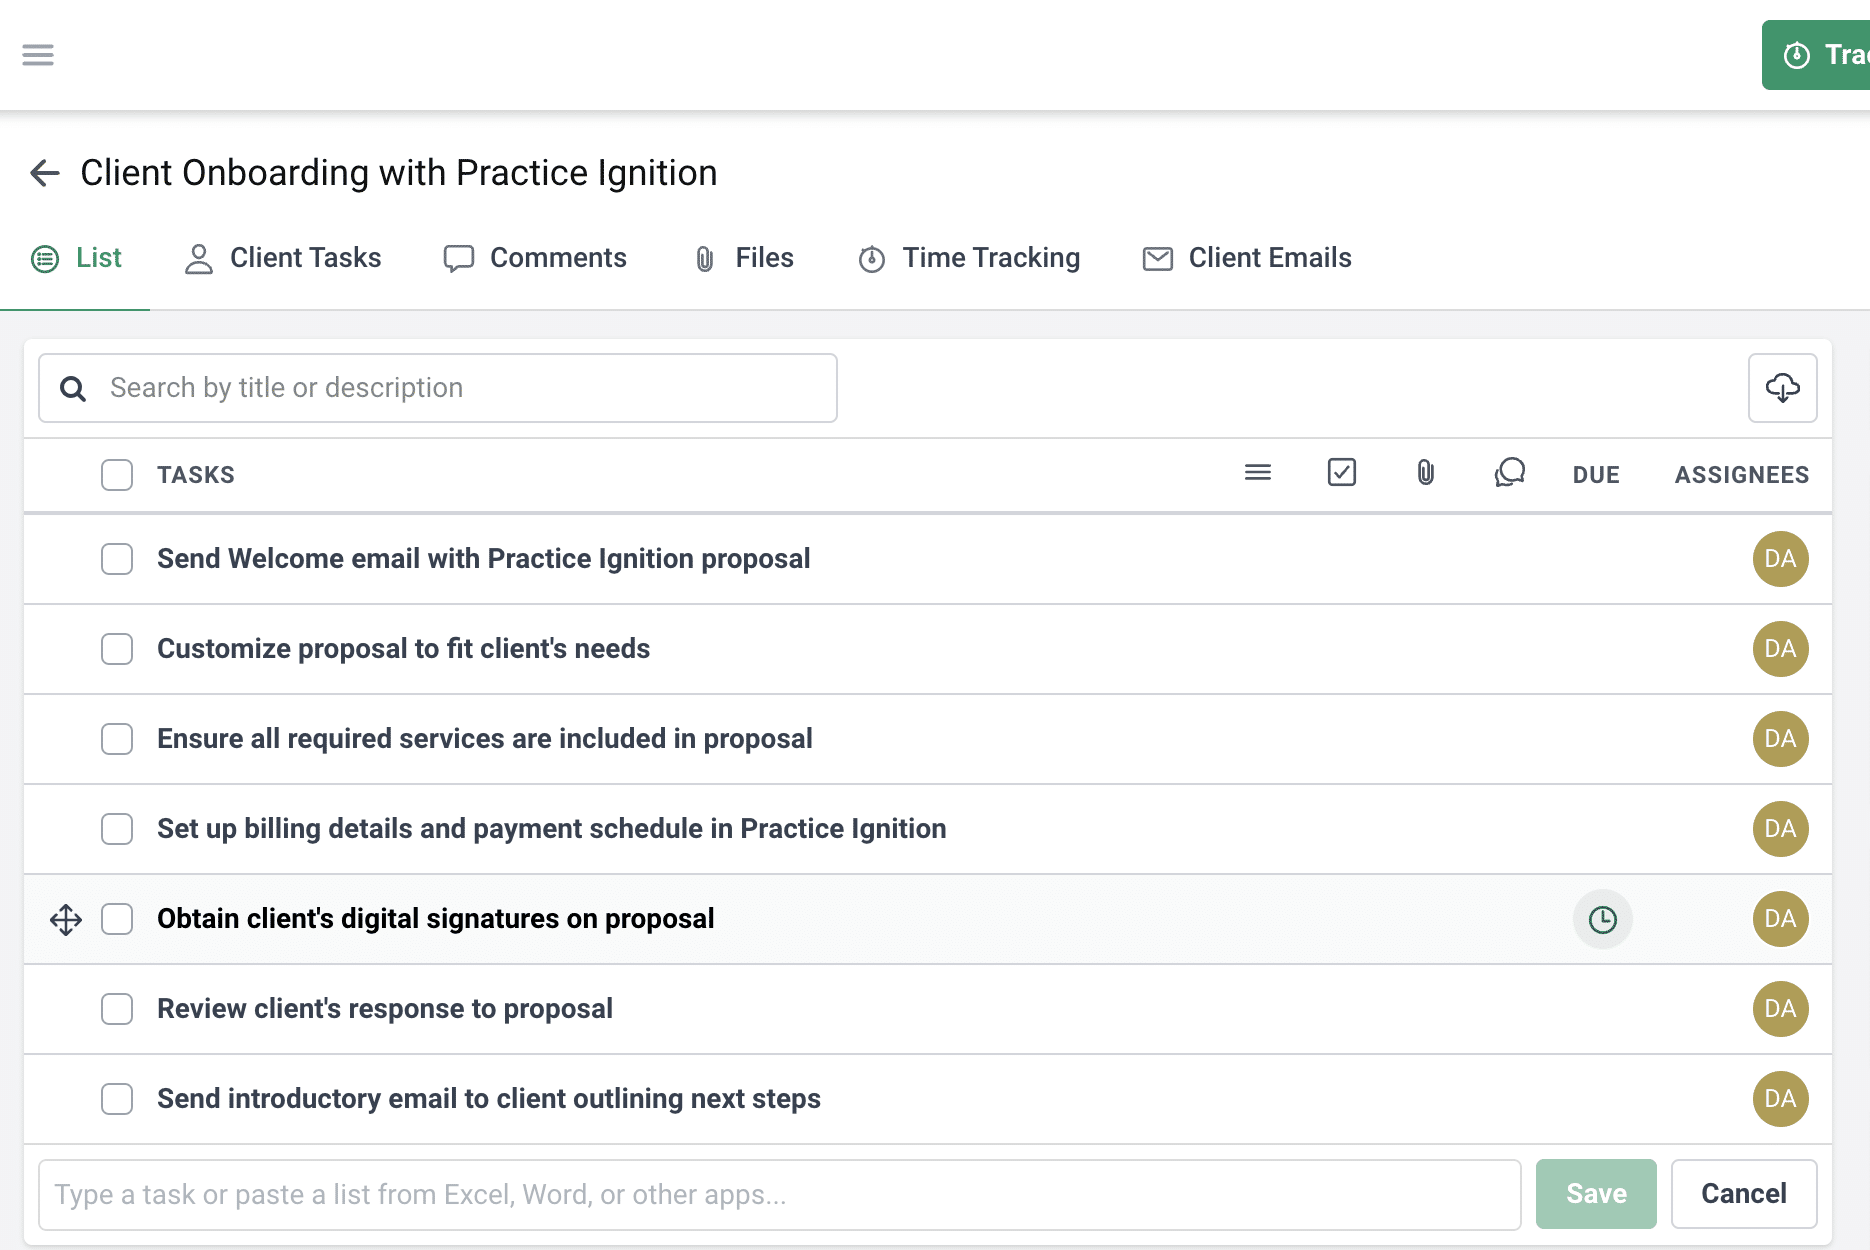Open 'Ensure all required services are included' task

click(x=485, y=739)
